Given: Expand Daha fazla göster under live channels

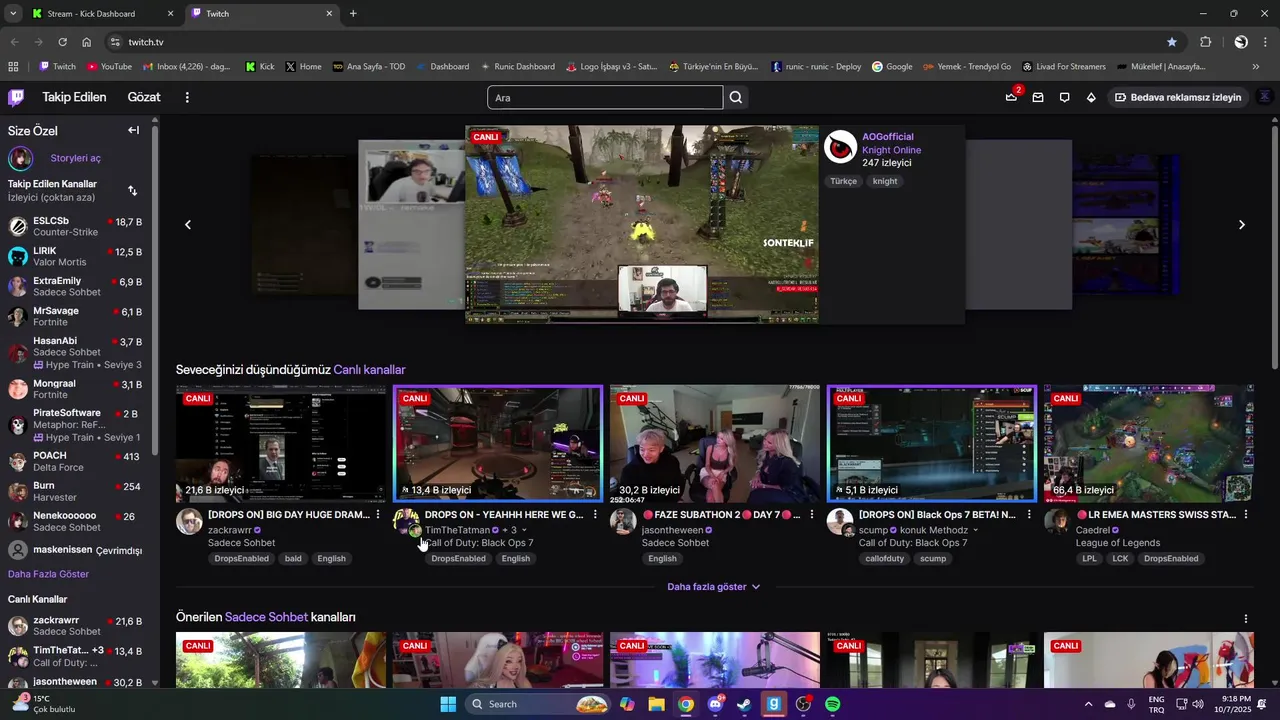Looking at the screenshot, I should click(x=714, y=587).
